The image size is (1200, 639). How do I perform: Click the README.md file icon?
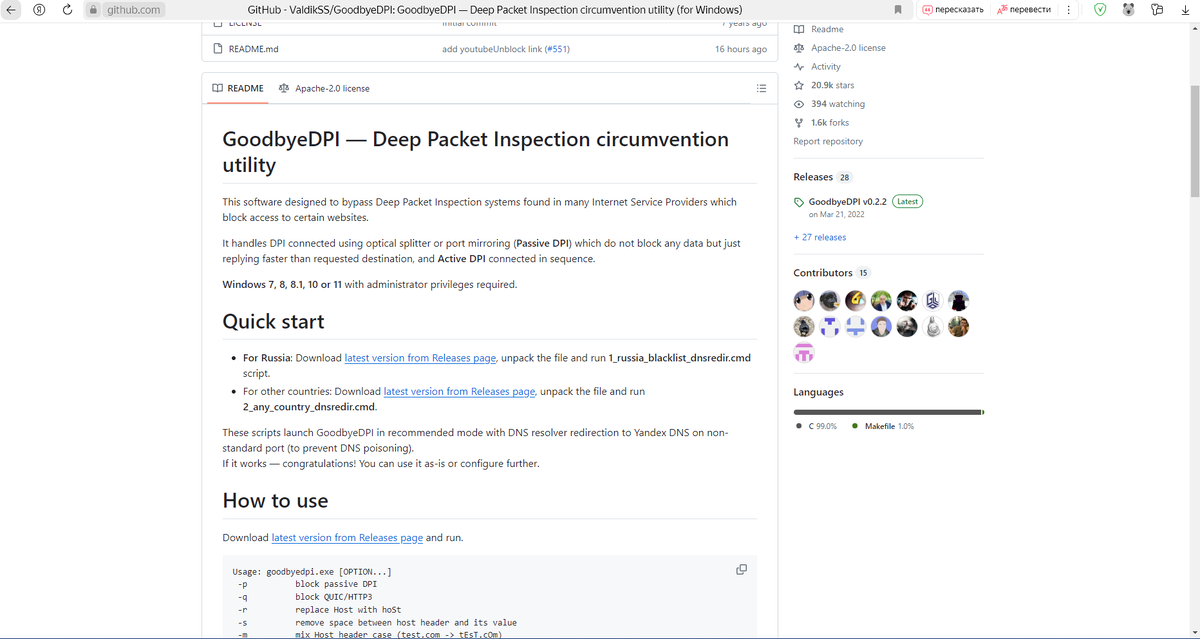coord(217,49)
